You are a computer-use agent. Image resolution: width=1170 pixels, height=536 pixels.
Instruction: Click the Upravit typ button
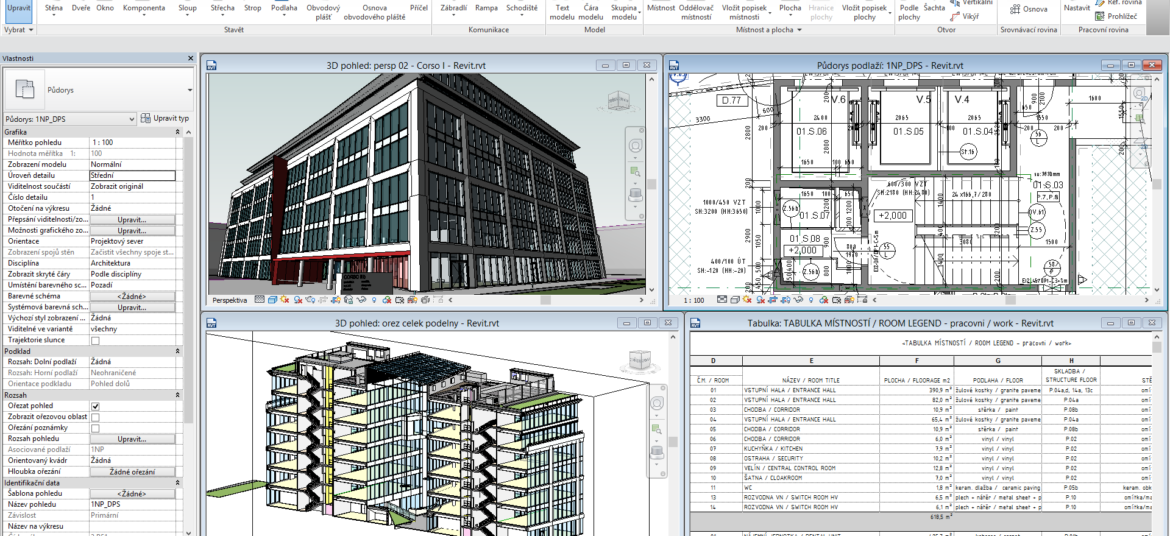point(165,119)
